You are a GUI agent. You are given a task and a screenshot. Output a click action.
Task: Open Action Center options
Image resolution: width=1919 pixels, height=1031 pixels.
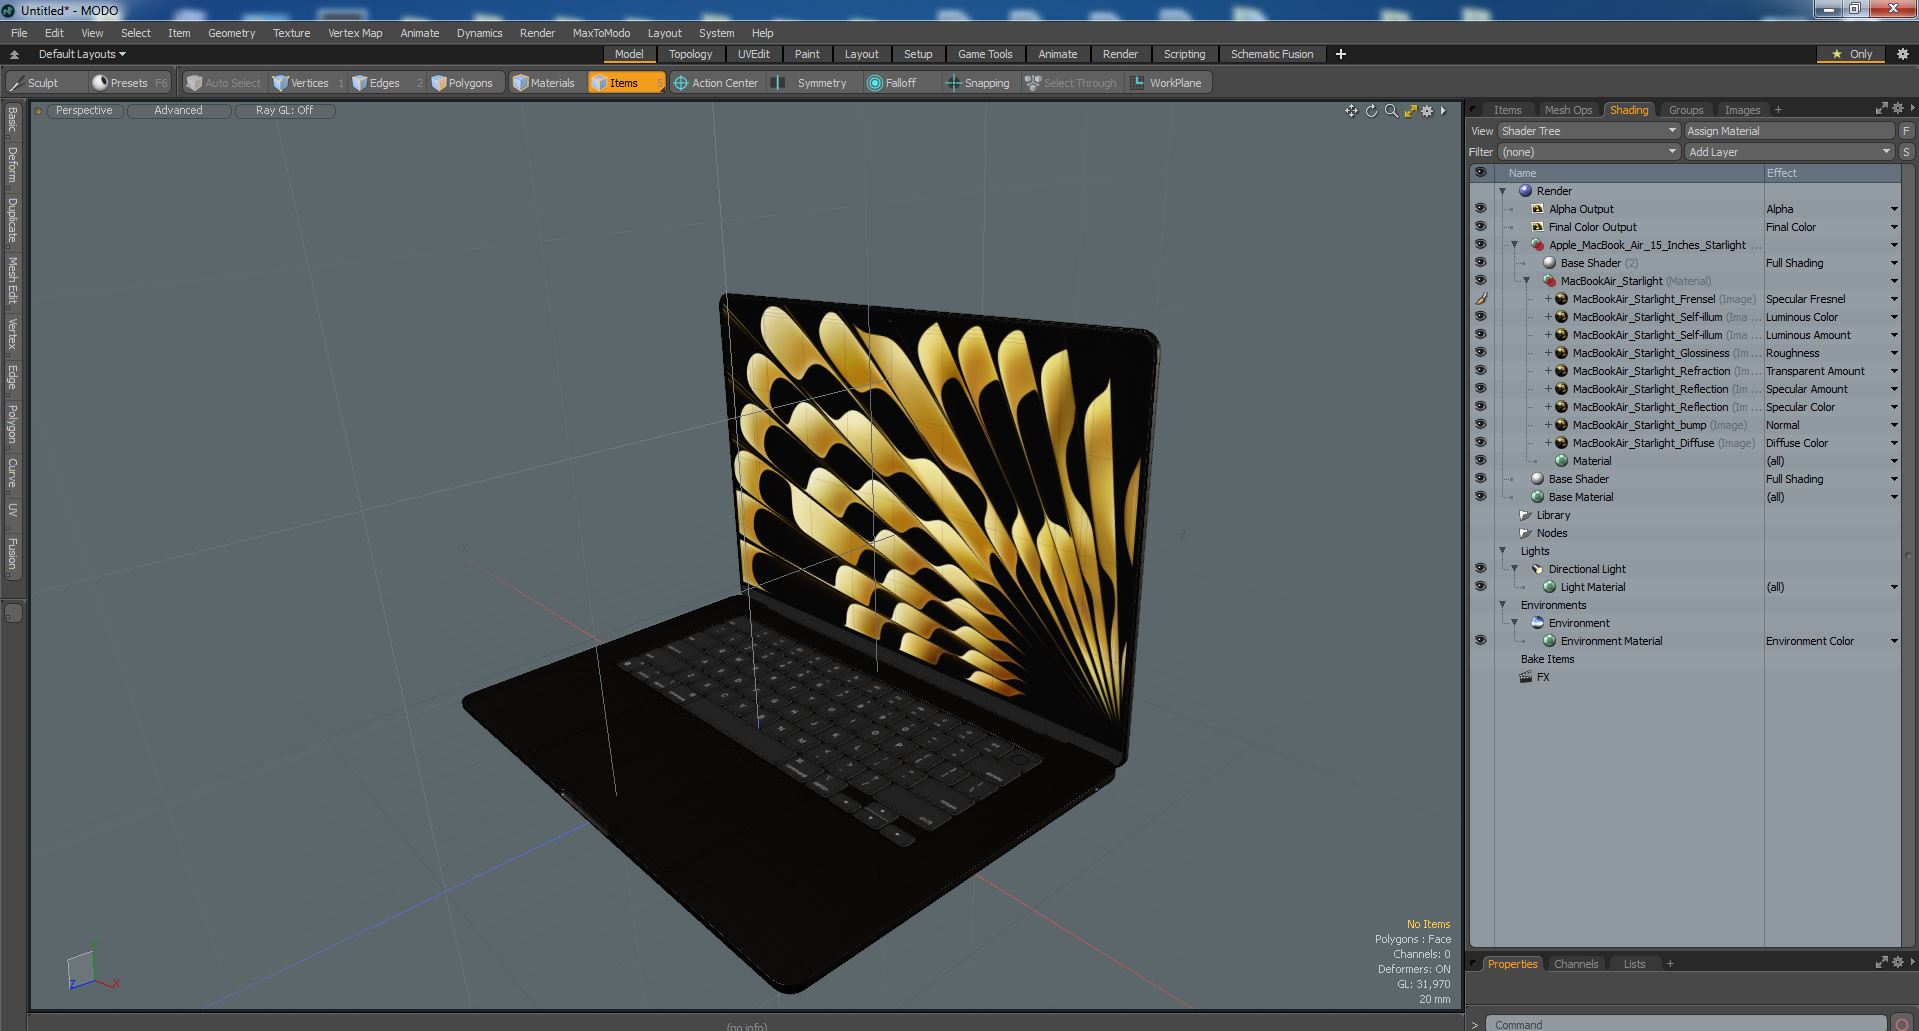point(716,83)
